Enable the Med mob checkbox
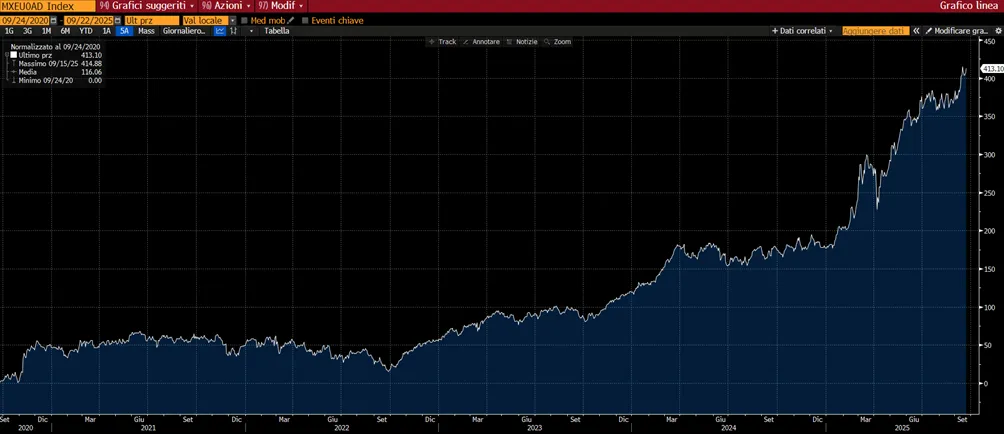 pyautogui.click(x=245, y=20)
